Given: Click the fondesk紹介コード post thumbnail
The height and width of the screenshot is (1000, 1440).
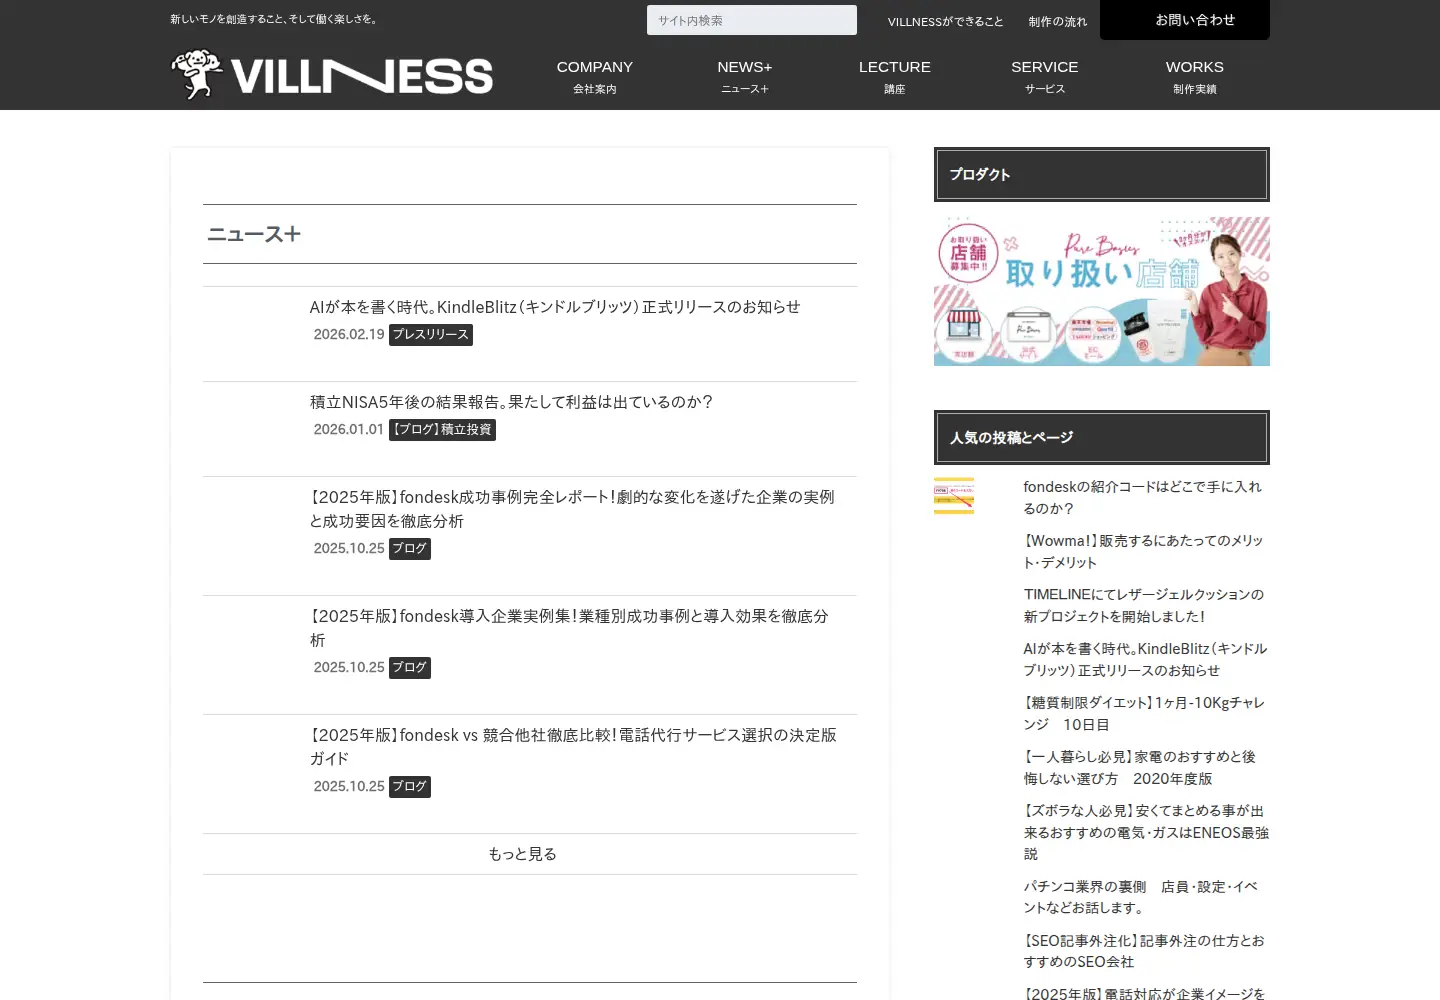Looking at the screenshot, I should point(954,496).
